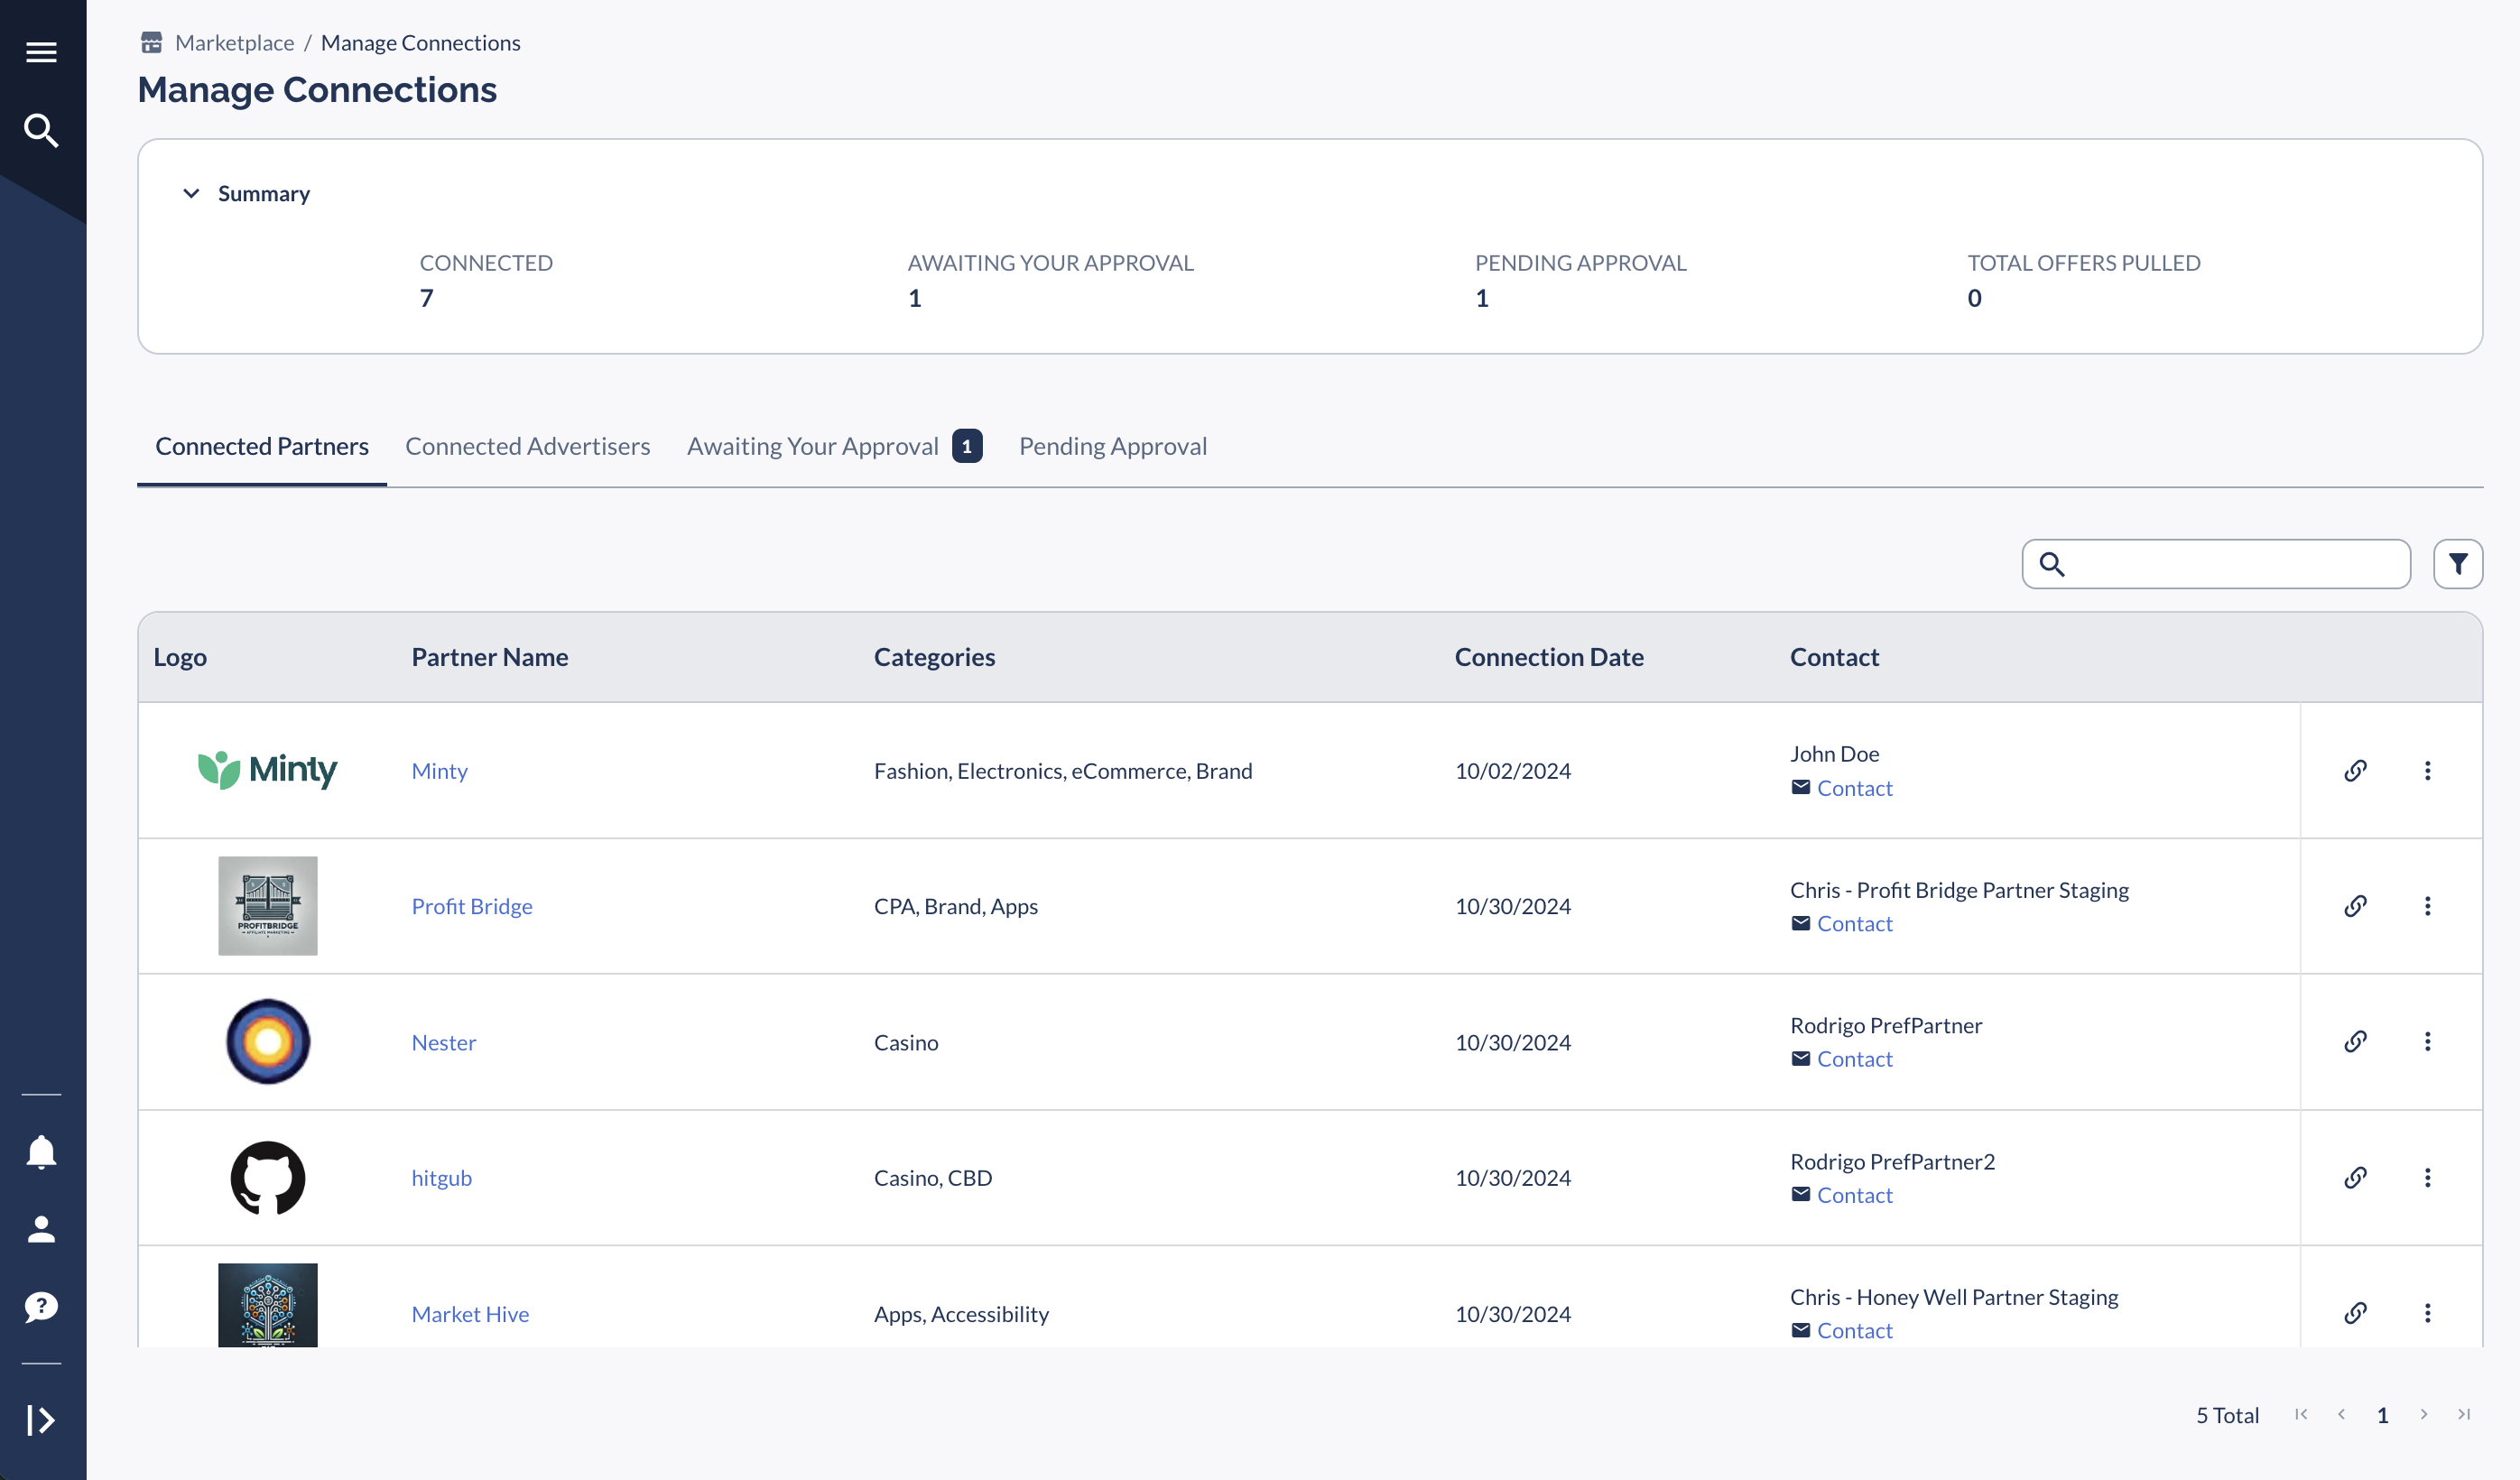The image size is (2520, 1480).
Task: Open the Nester partner link
Action: (x=444, y=1042)
